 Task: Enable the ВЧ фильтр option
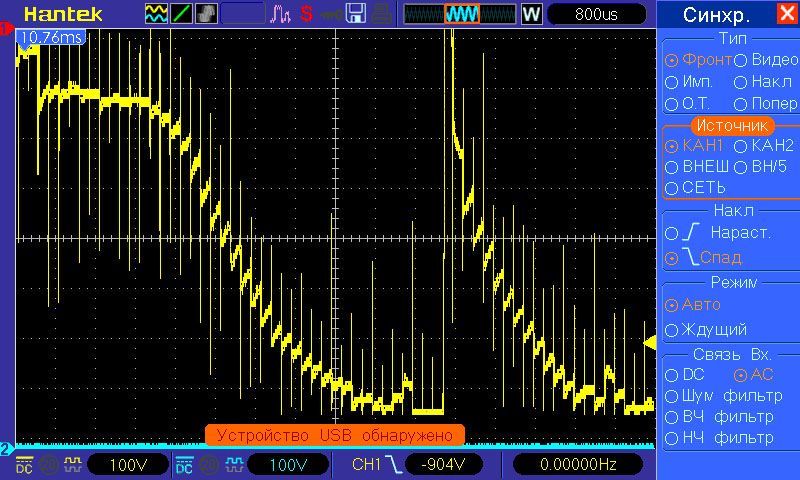(719, 417)
